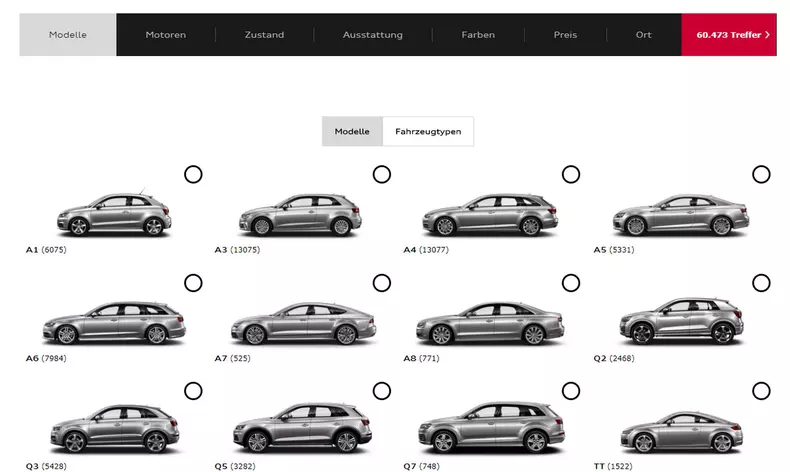Click the Q7 car image
The image size is (790, 472).
(491, 427)
